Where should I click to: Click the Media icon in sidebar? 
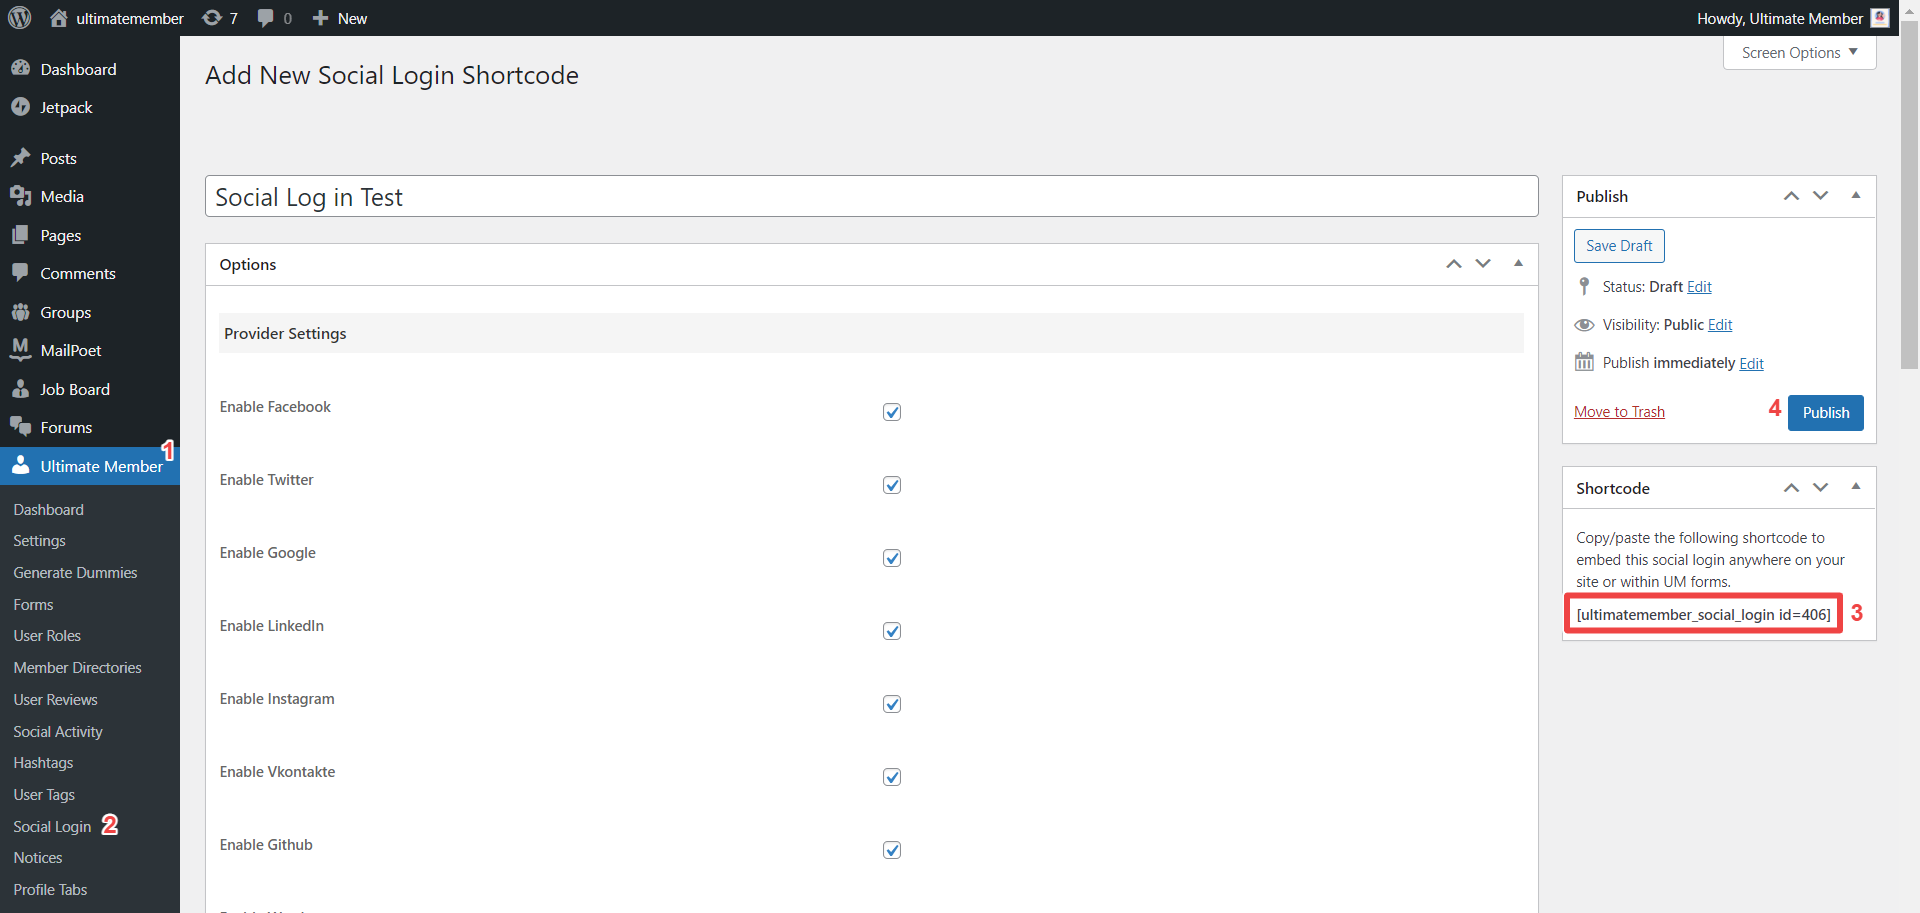[x=20, y=196]
